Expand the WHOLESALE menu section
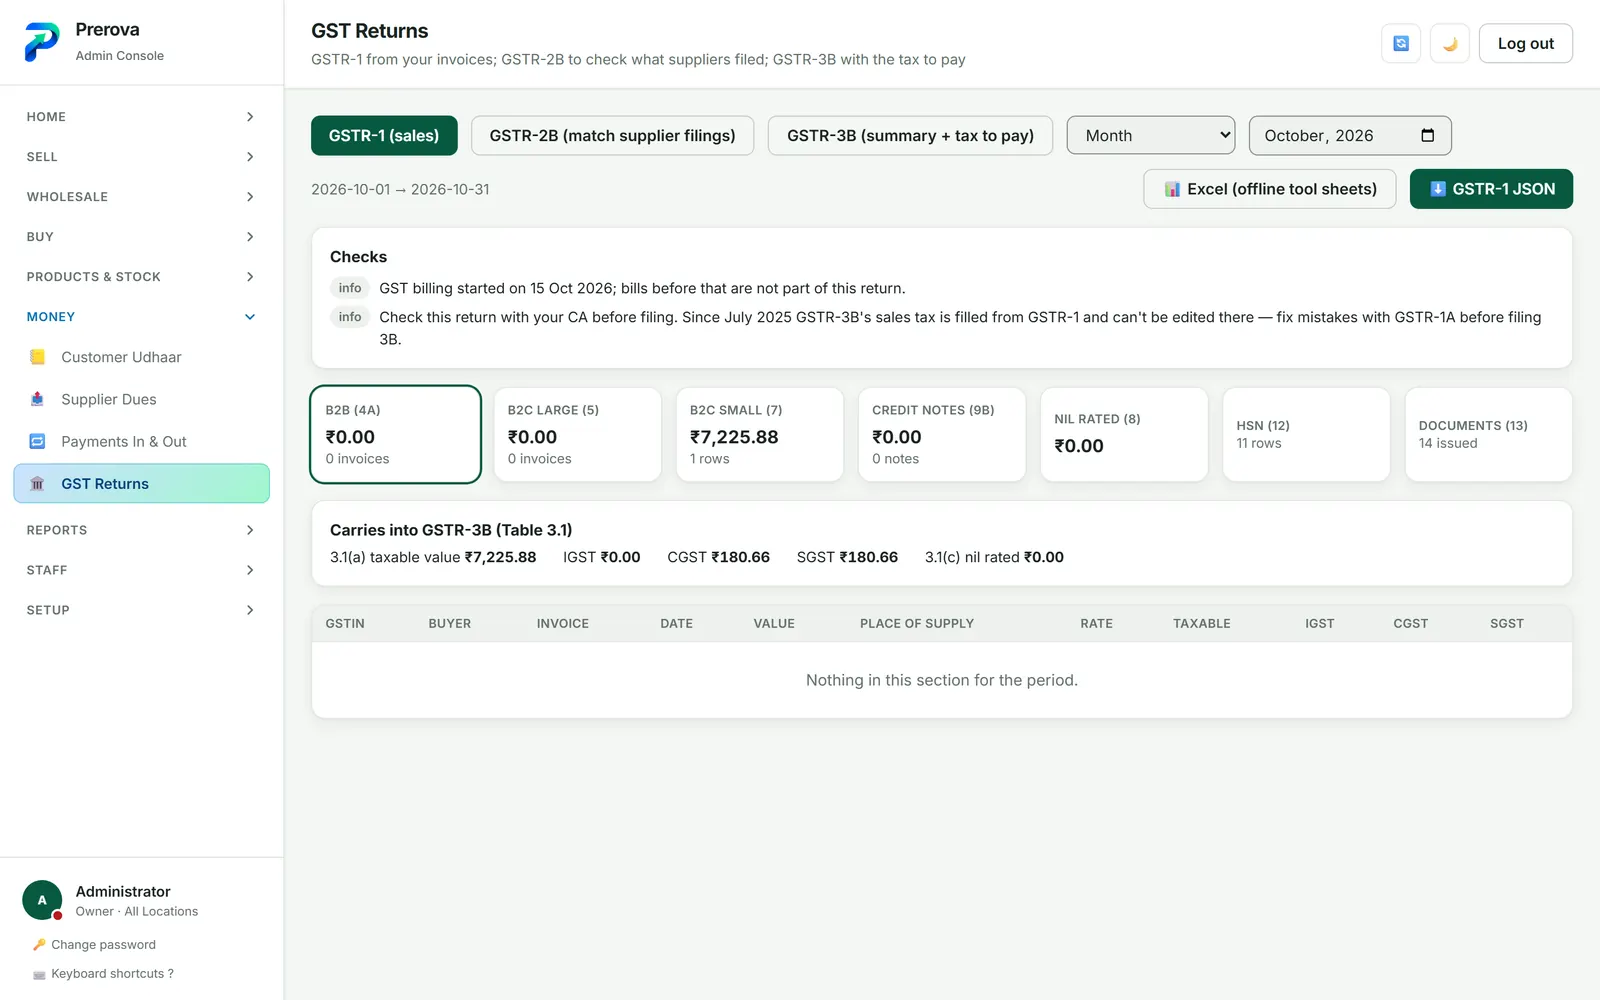This screenshot has width=1600, height=1000. coord(141,197)
